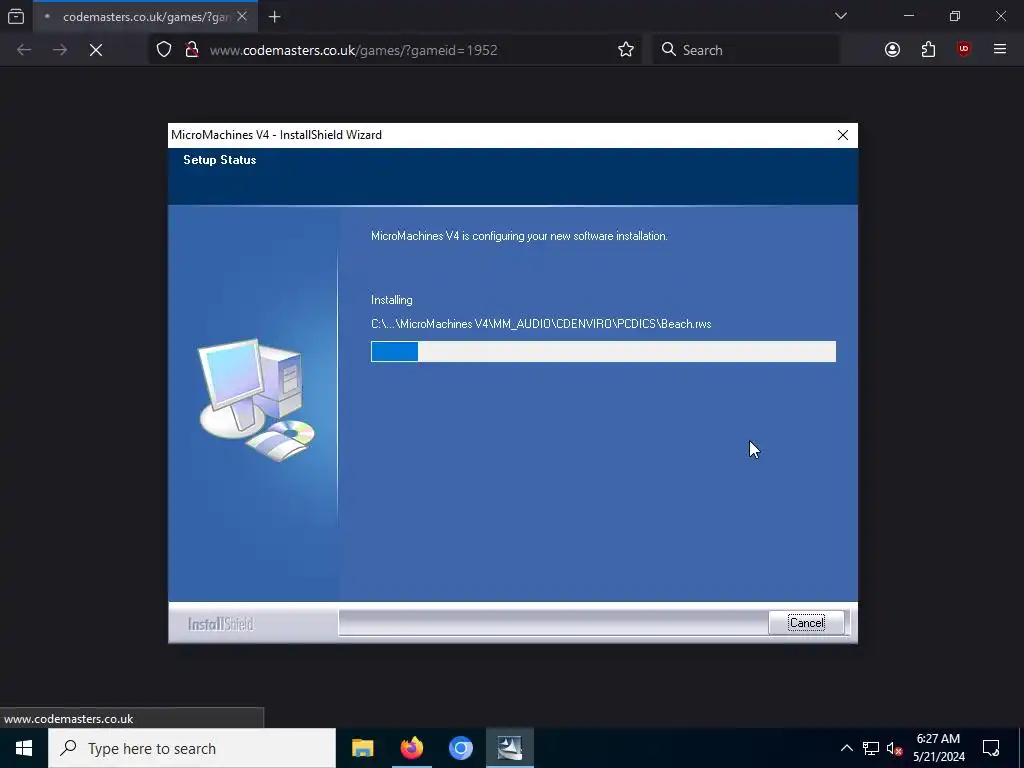Select the InstallShield setup taskbar icon
Viewport: 1024px width, 768px height.
pos(509,748)
